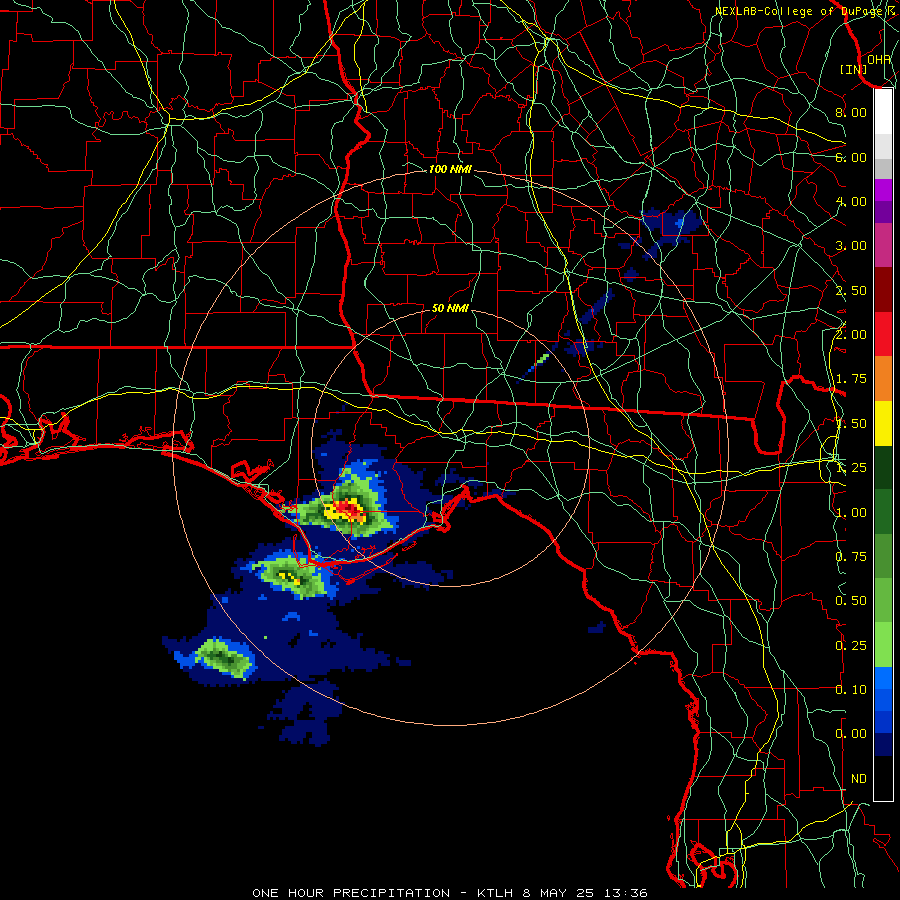Pick the light blue swatch beside 0.10
Image resolution: width=900 pixels, height=900 pixels.
(x=883, y=678)
